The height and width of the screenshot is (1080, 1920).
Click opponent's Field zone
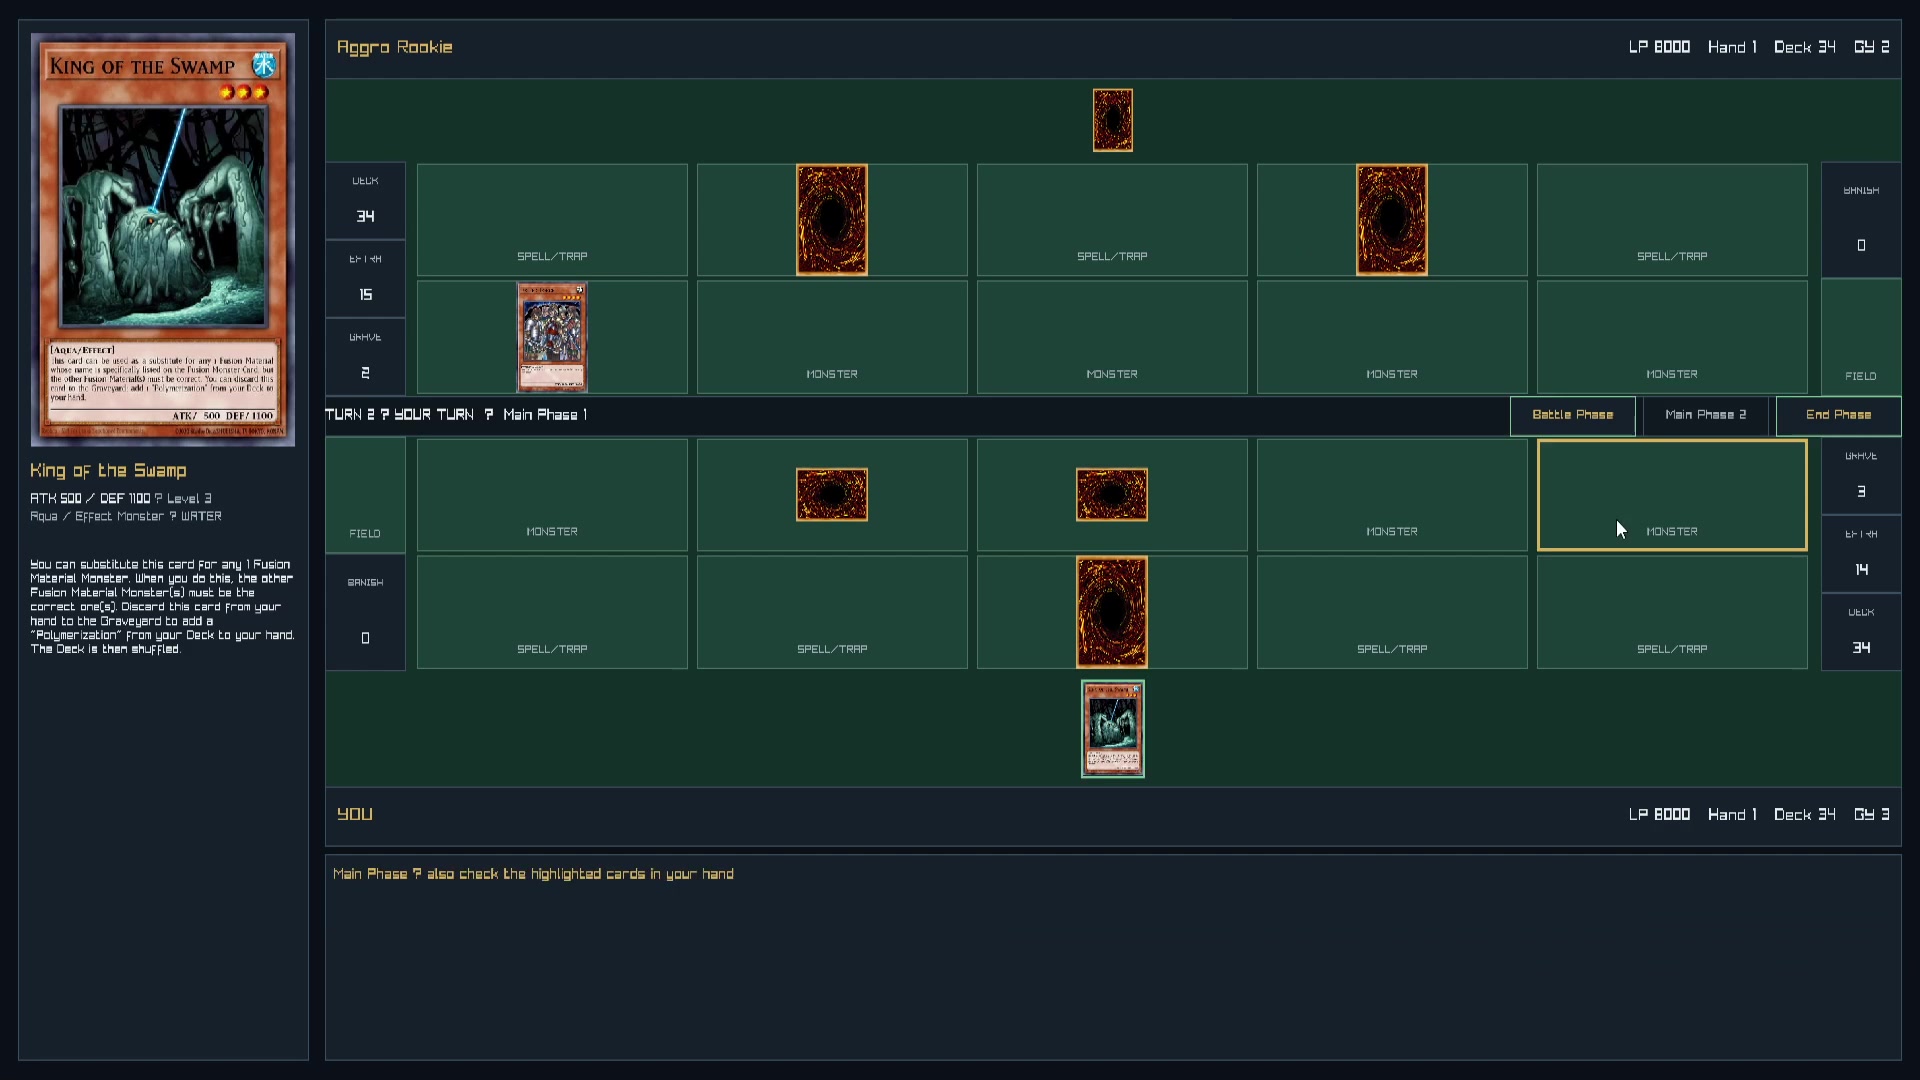[x=1861, y=337]
